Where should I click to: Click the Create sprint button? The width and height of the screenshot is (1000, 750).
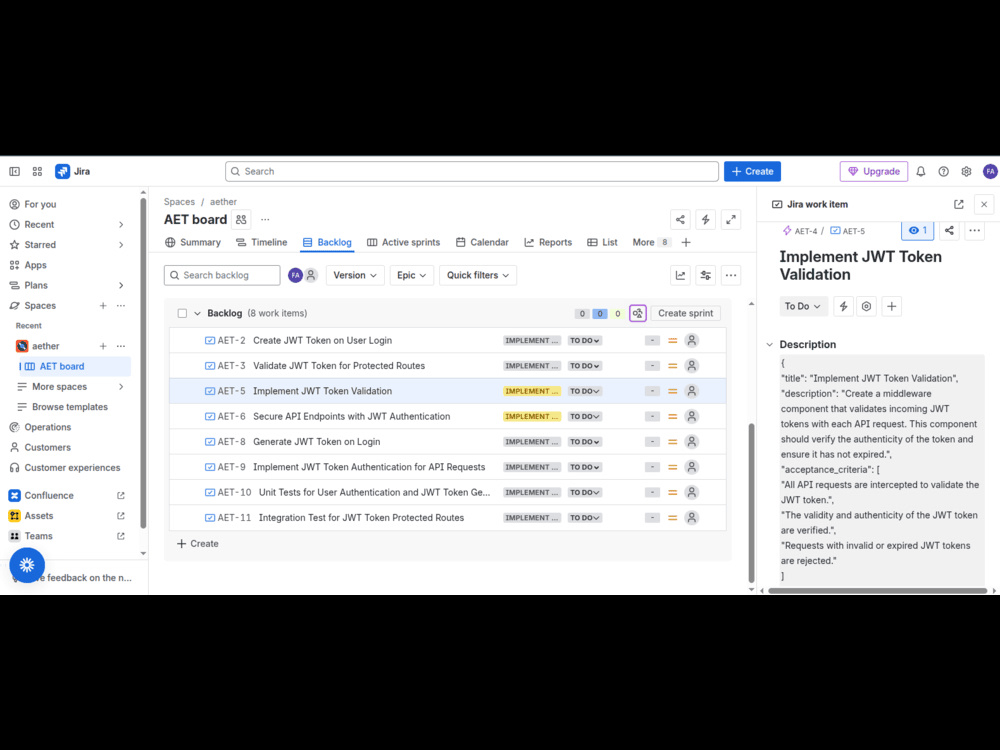tap(686, 313)
